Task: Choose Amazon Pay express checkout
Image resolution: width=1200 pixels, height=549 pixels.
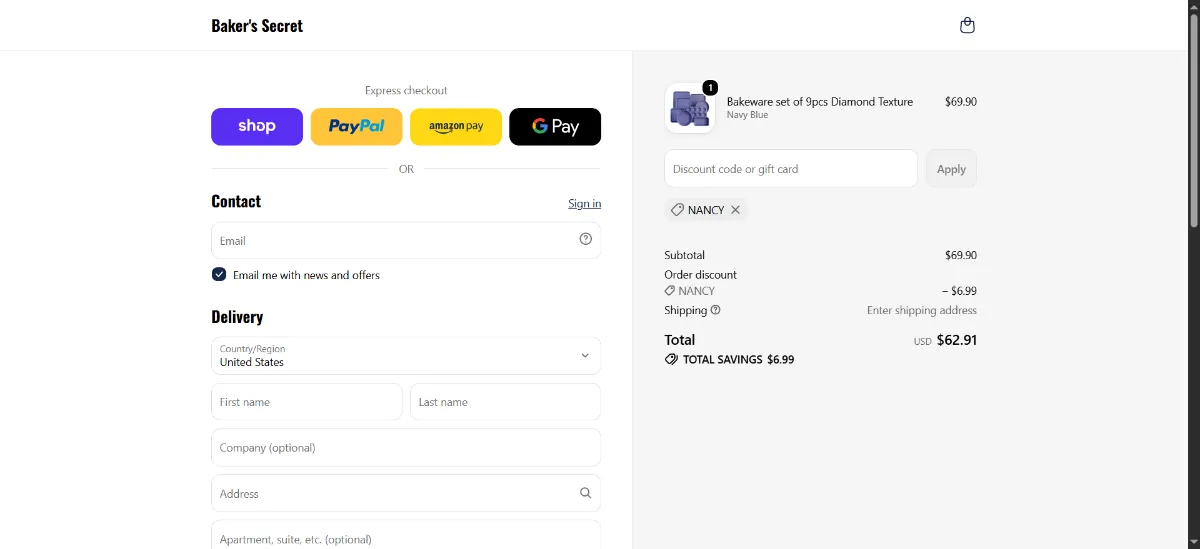Action: click(456, 127)
